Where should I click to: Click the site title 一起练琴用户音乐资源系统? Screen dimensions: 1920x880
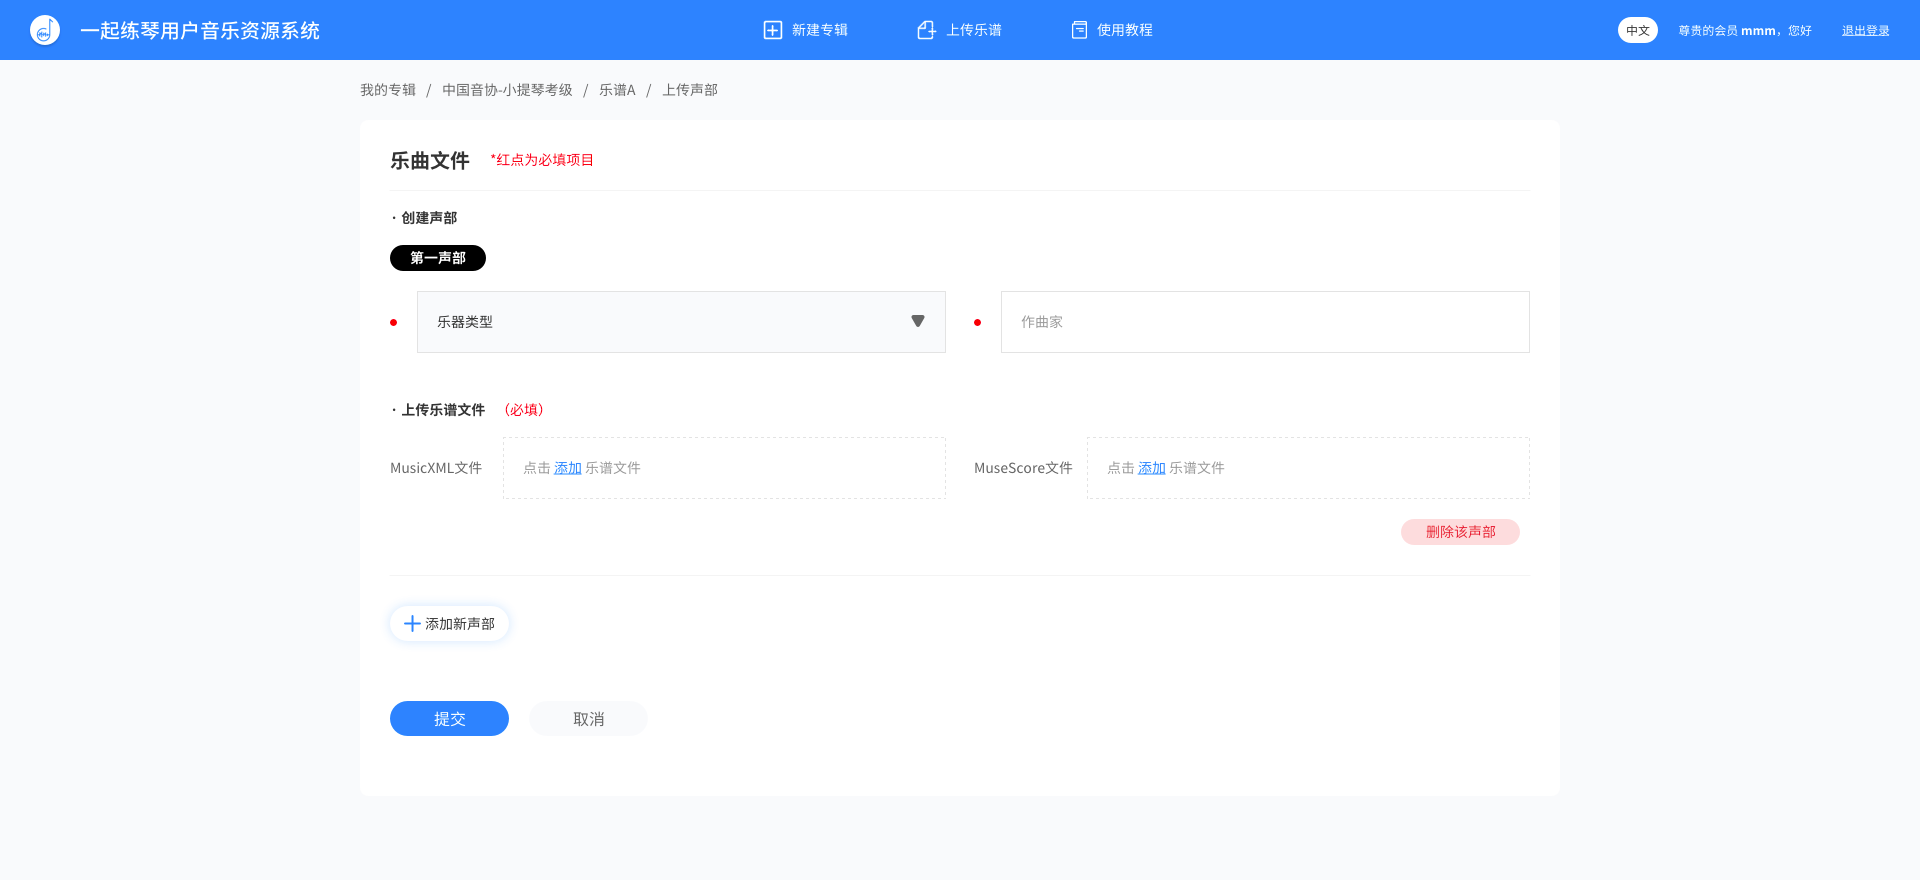[x=200, y=31]
